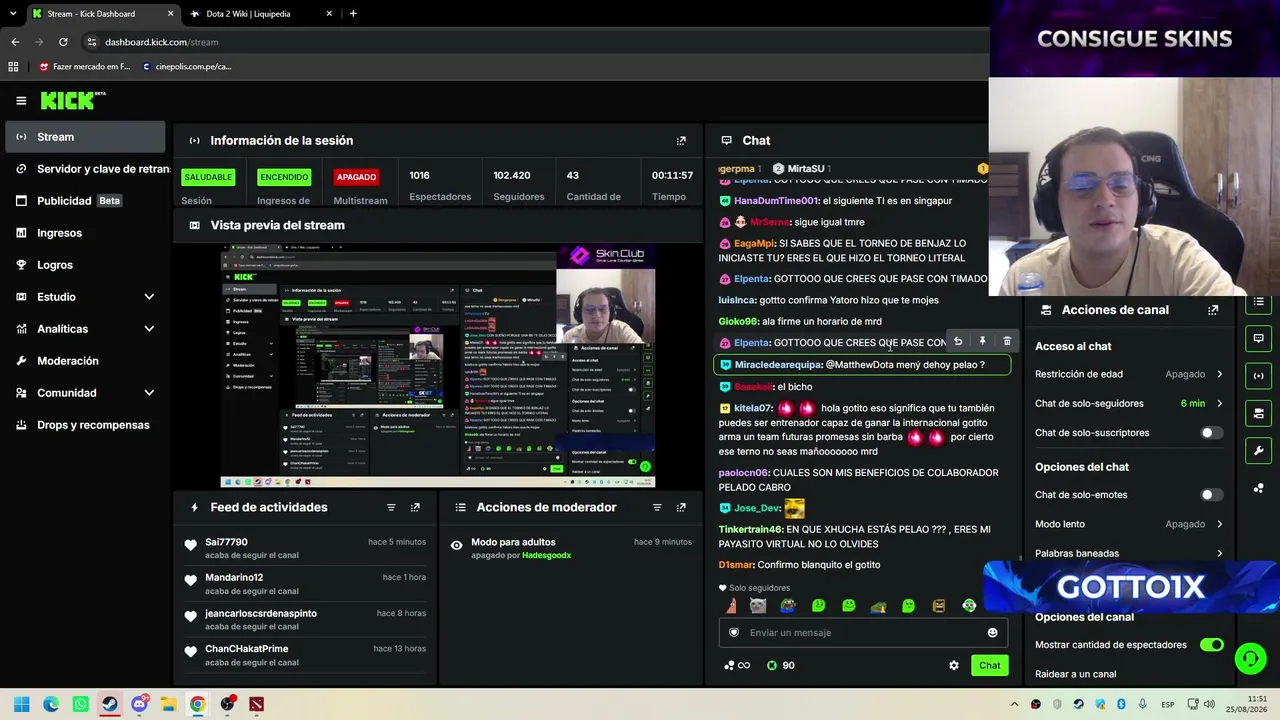1280x720 pixels.
Task: Switch to the Dota 2 Wiki Liquipedia tab
Action: 260,14
